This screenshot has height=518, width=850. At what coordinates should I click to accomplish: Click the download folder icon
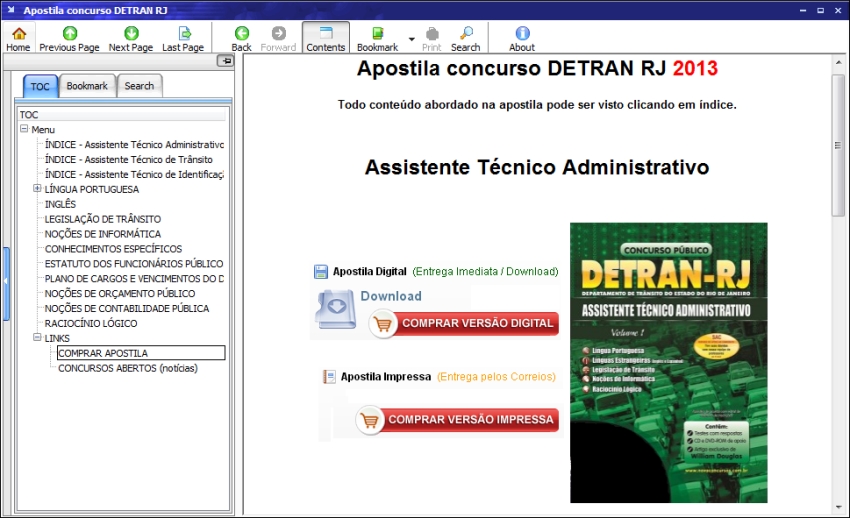click(336, 309)
